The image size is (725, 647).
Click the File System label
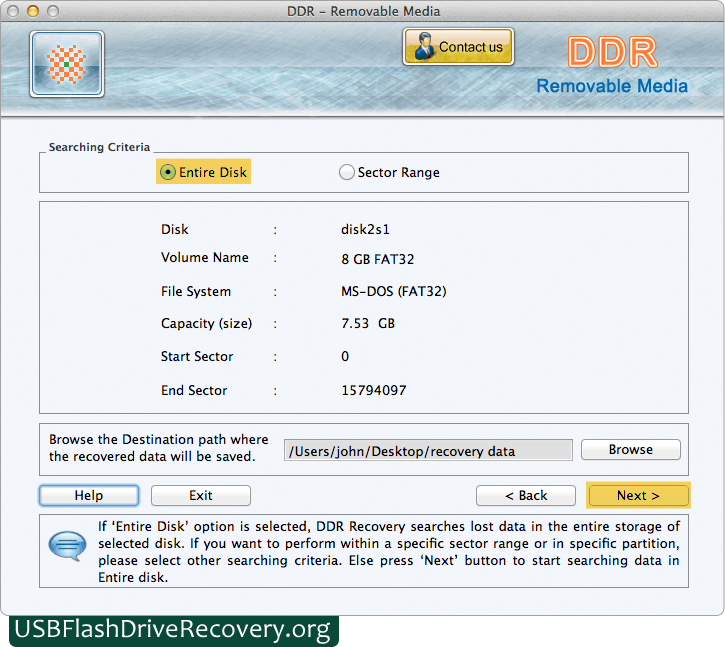(x=196, y=292)
